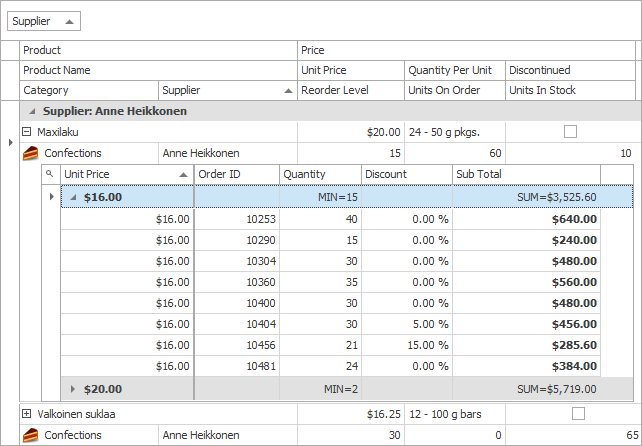Toggle the Discontinued checkbox for Maxilaku
This screenshot has height=446, width=642.
(570, 131)
